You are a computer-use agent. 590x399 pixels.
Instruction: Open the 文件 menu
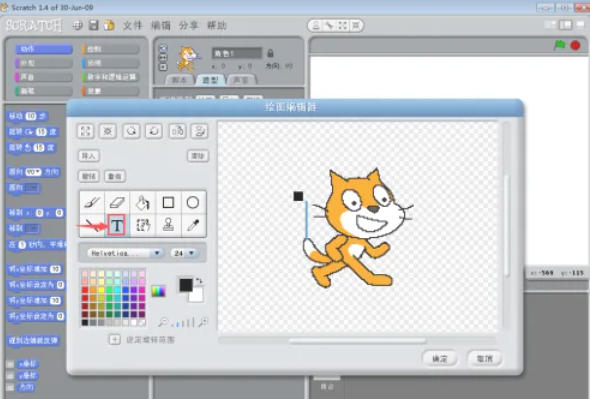132,26
